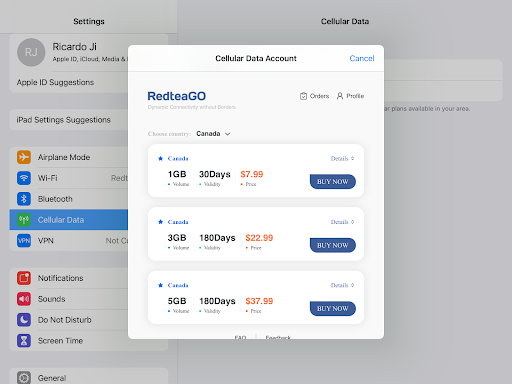
Task: Click the 1GB volume value
Action: pos(177,174)
